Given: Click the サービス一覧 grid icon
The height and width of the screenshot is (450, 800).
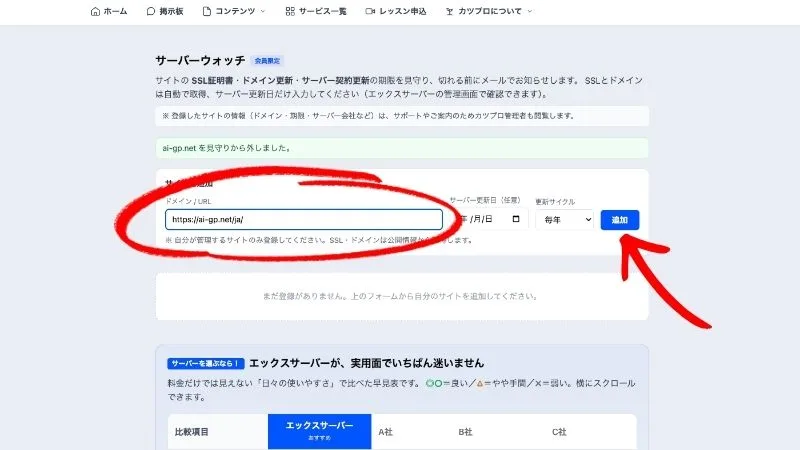Looking at the screenshot, I should coord(290,11).
